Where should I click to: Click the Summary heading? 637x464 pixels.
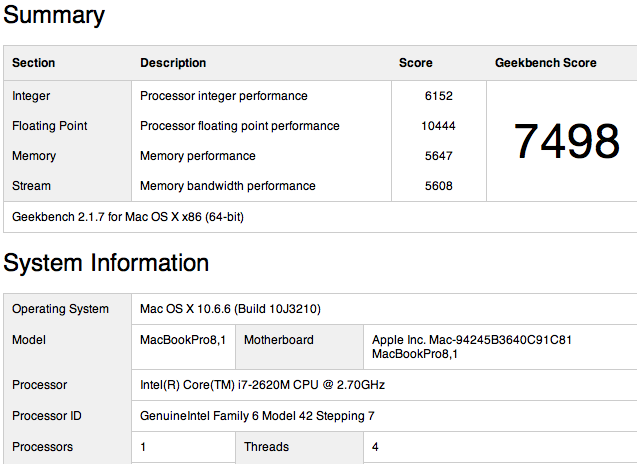point(54,16)
